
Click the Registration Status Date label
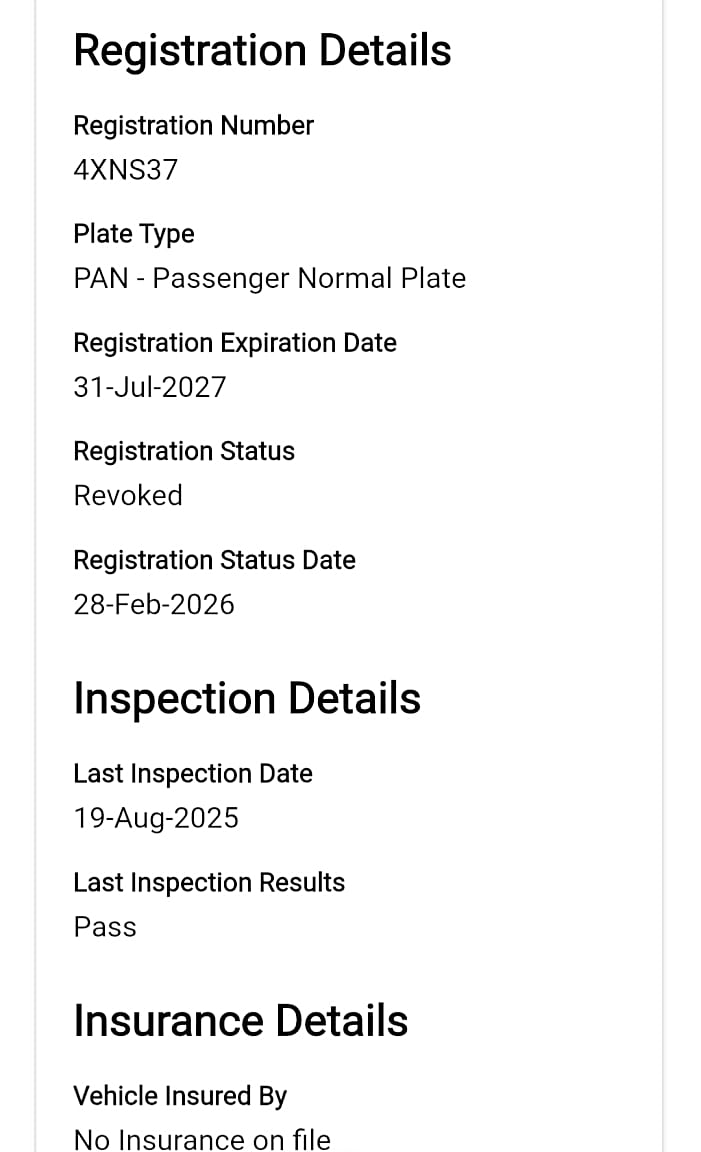tap(215, 561)
